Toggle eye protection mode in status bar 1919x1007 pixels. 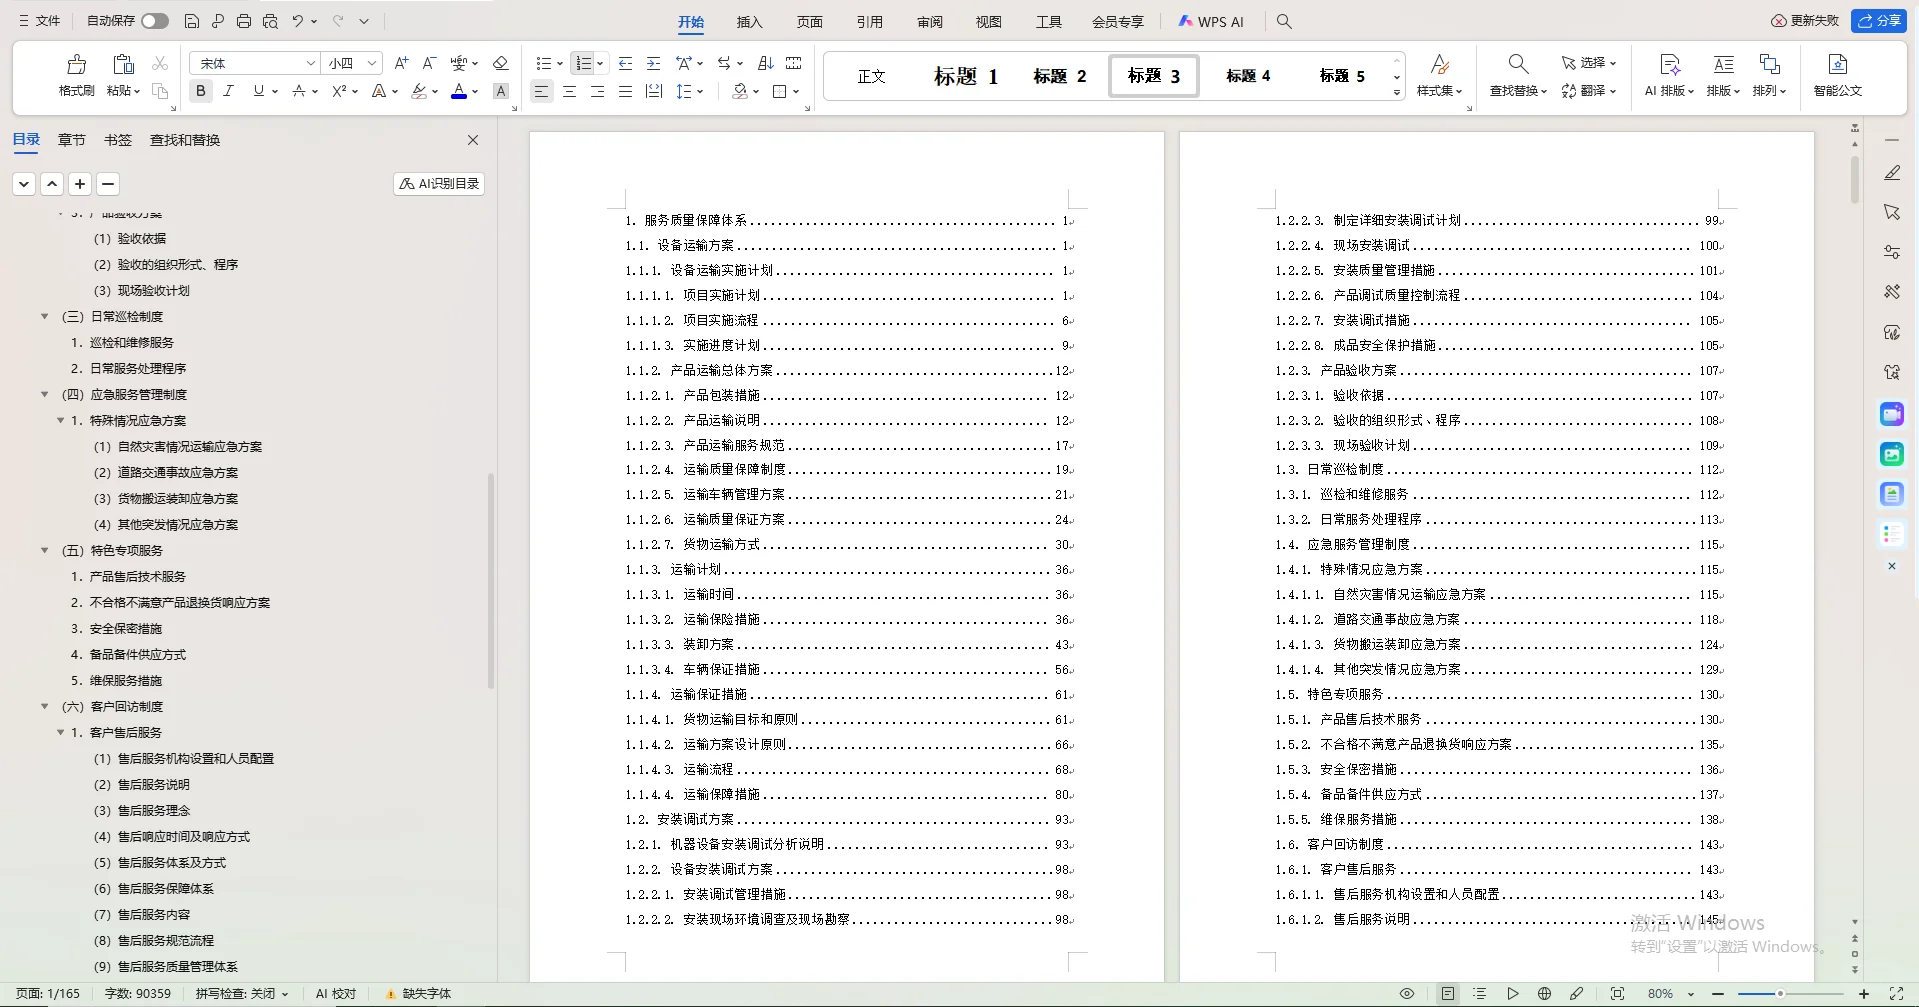coord(1407,994)
